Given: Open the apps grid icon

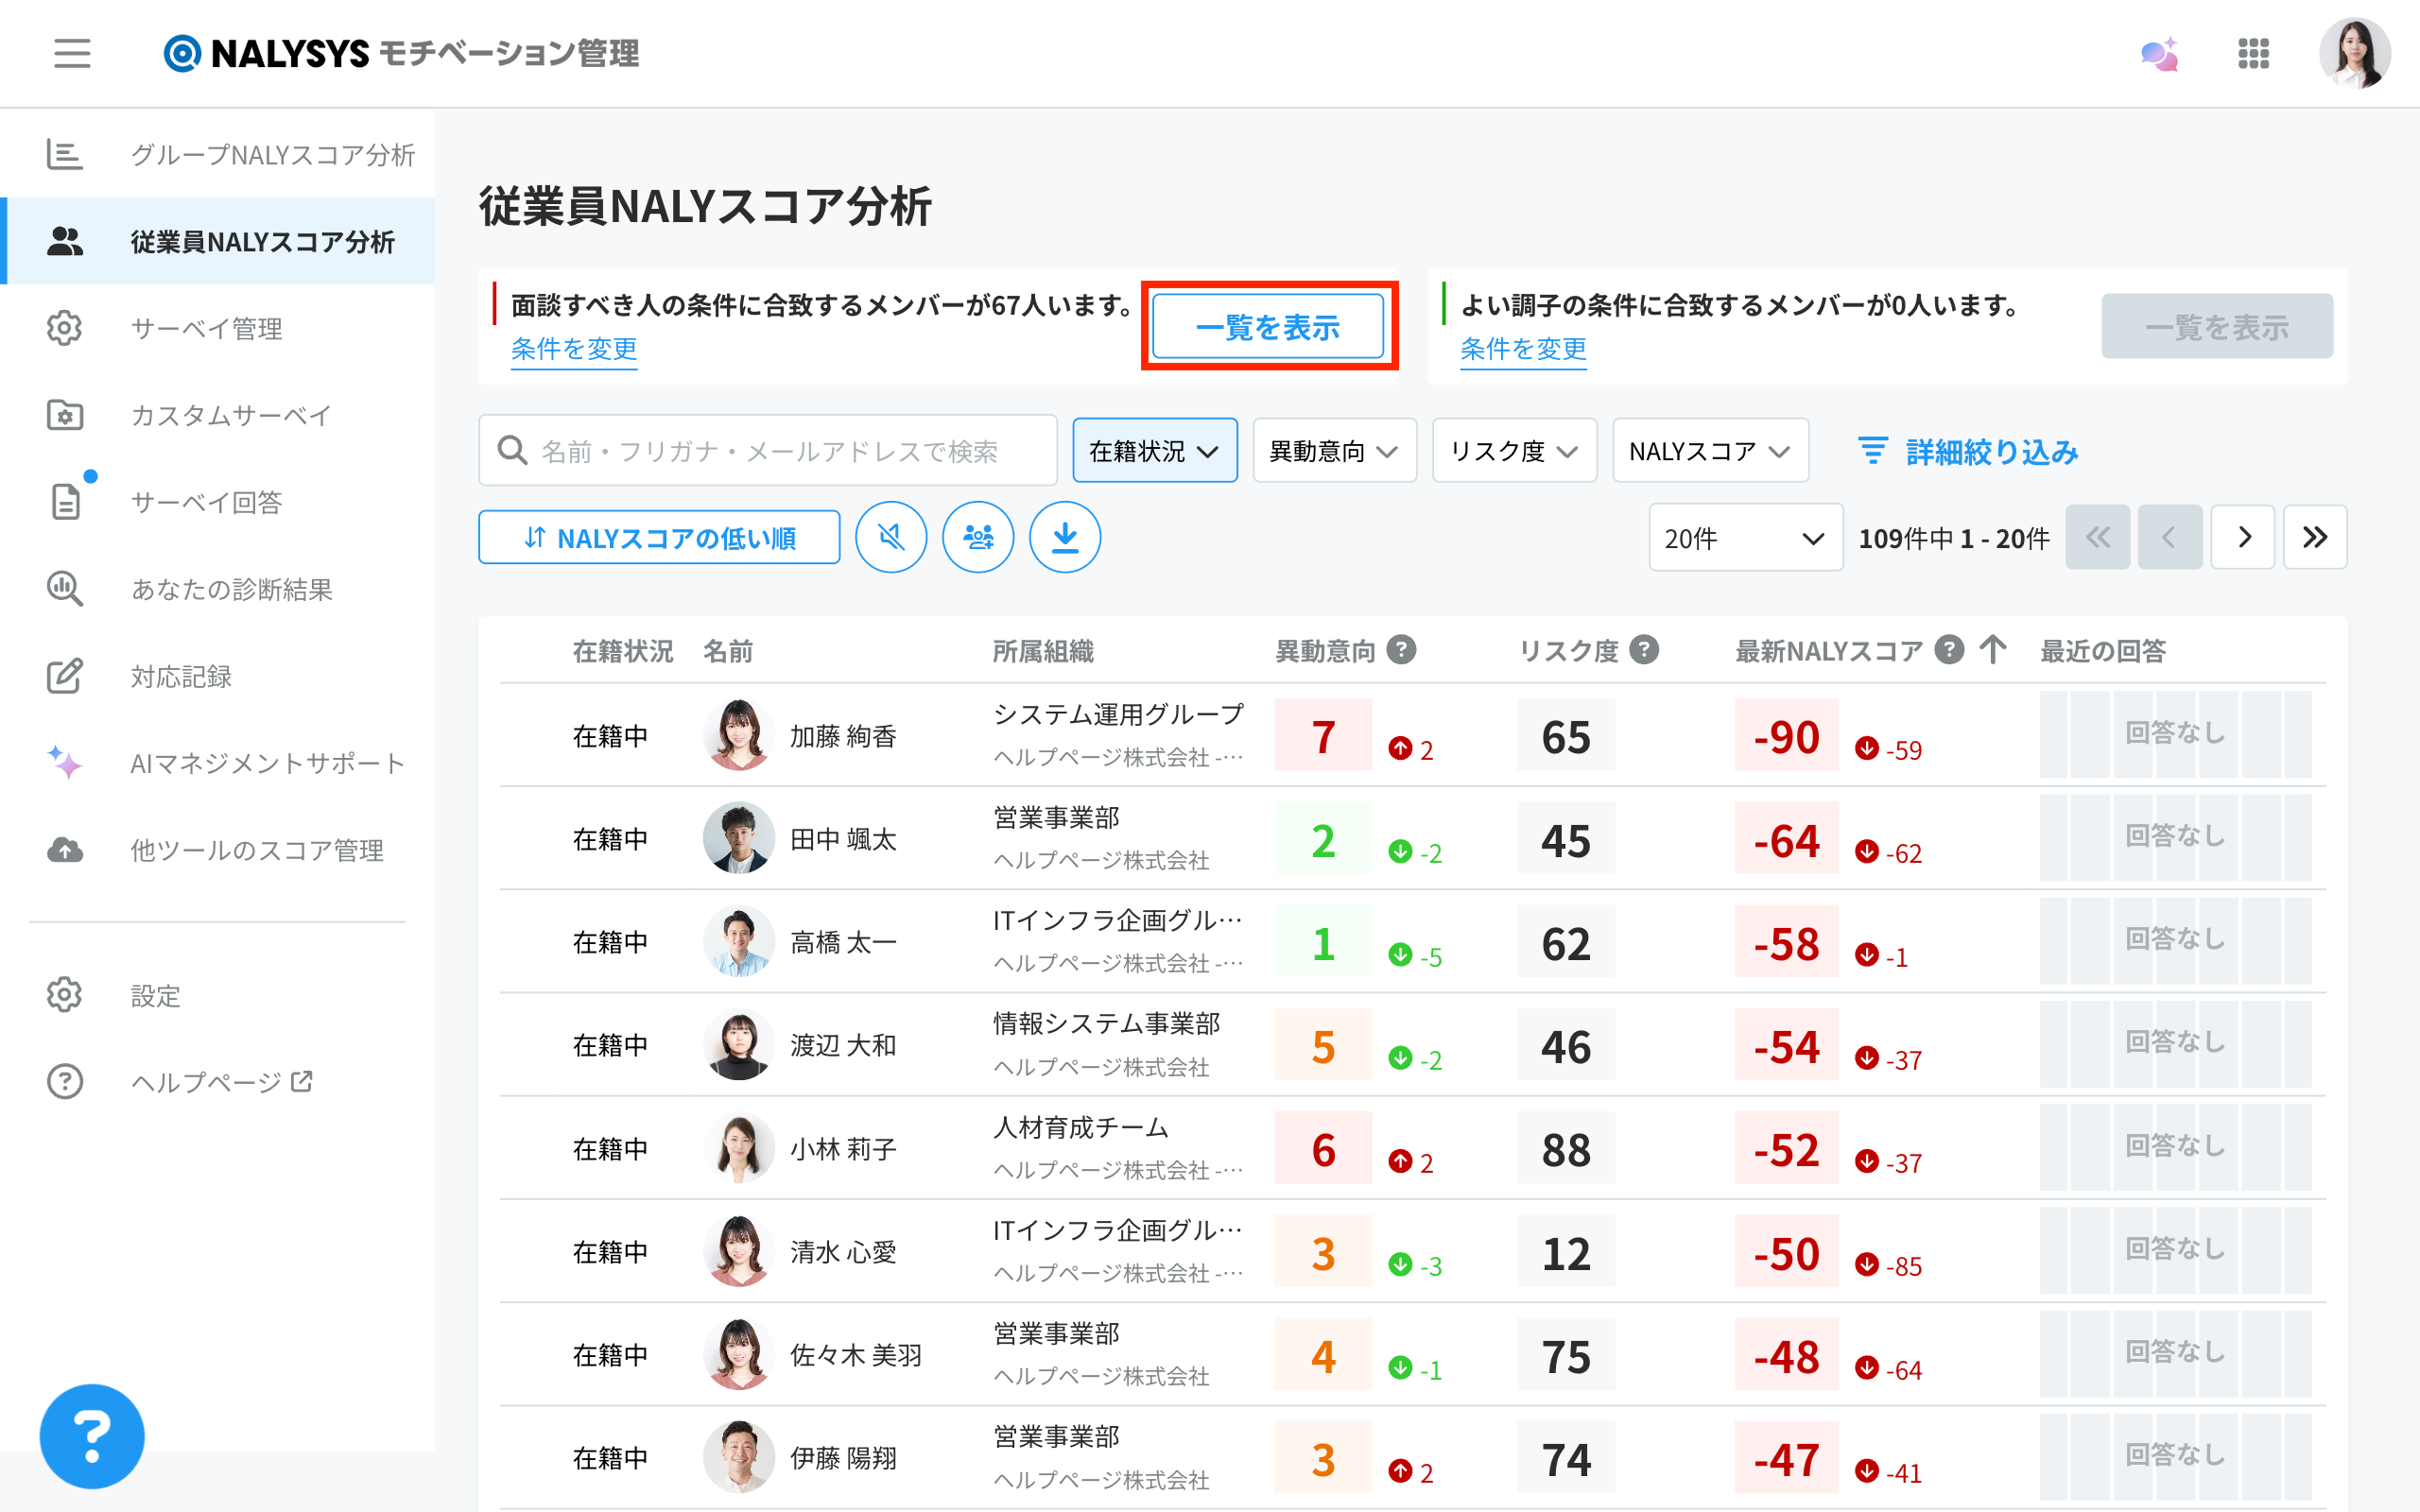Looking at the screenshot, I should click(x=2253, y=54).
